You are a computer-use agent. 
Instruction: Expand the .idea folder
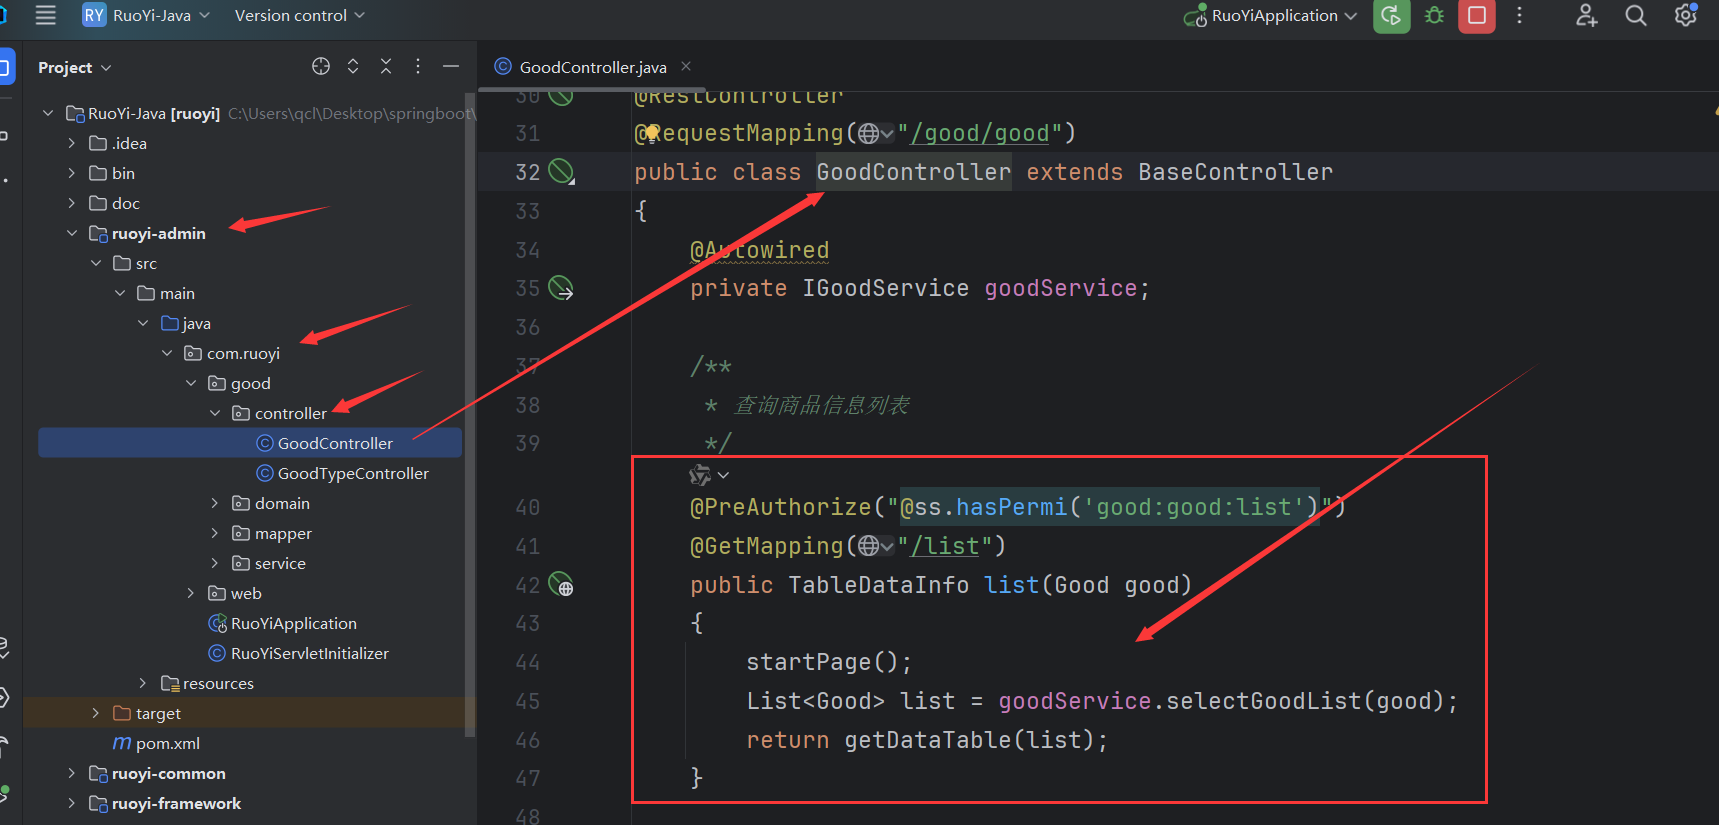[72, 143]
